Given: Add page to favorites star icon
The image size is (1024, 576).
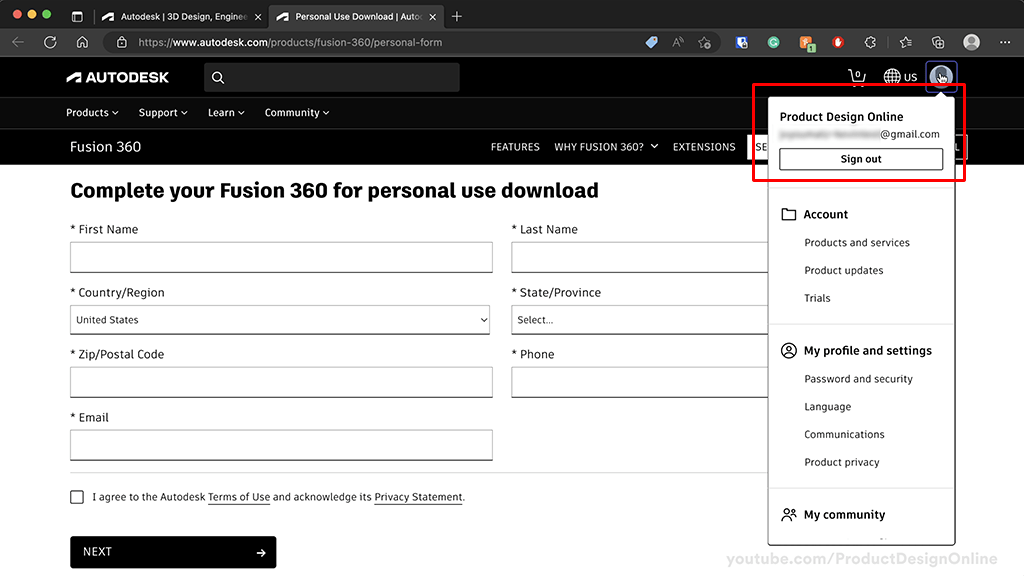Looking at the screenshot, I should coord(704,42).
